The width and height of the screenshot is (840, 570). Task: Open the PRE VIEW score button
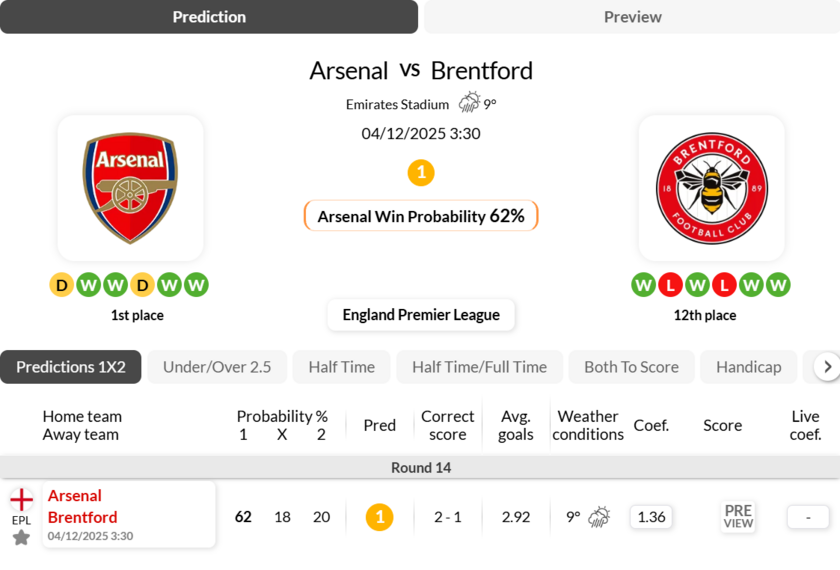pos(738,517)
